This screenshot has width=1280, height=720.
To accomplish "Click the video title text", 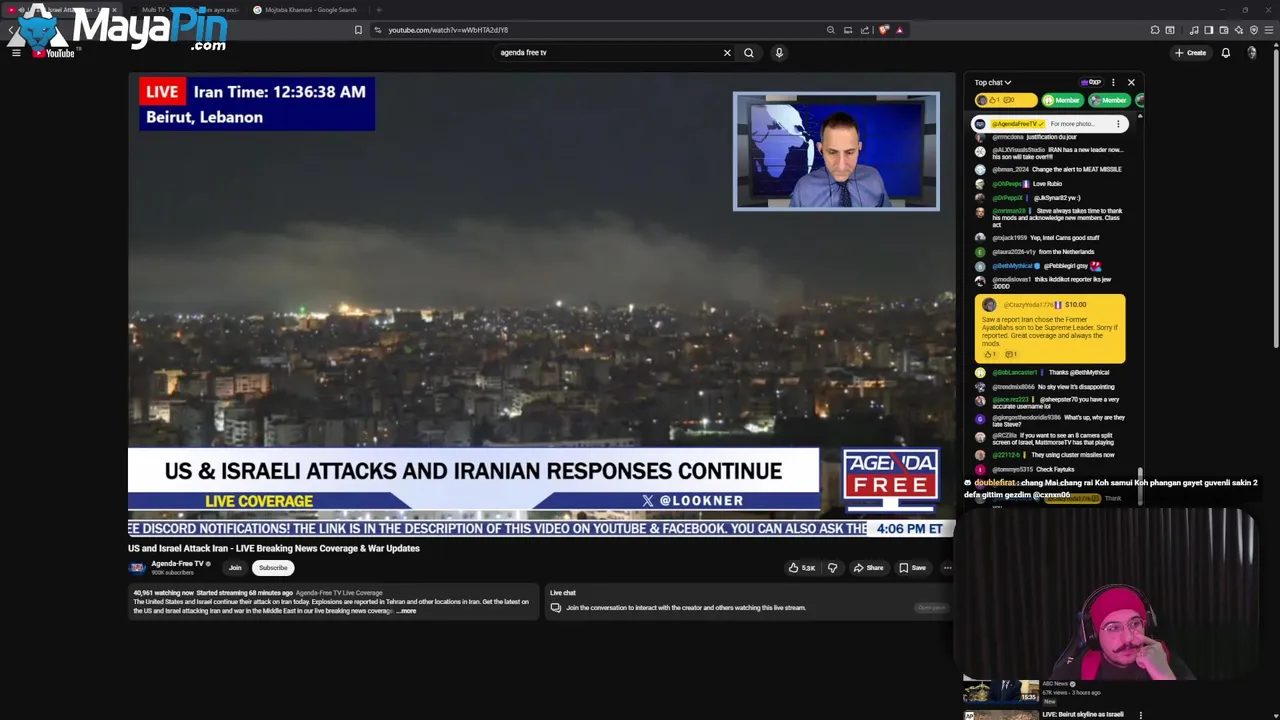I will coord(273,548).
